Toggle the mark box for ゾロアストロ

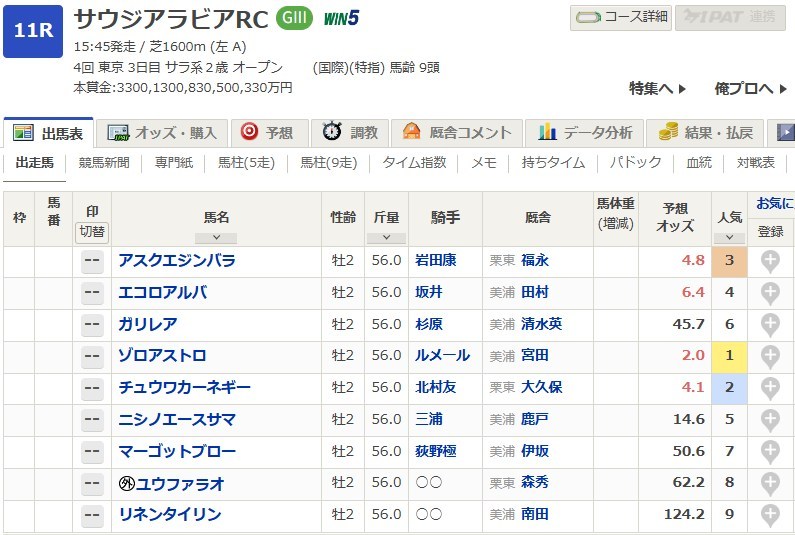point(92,356)
